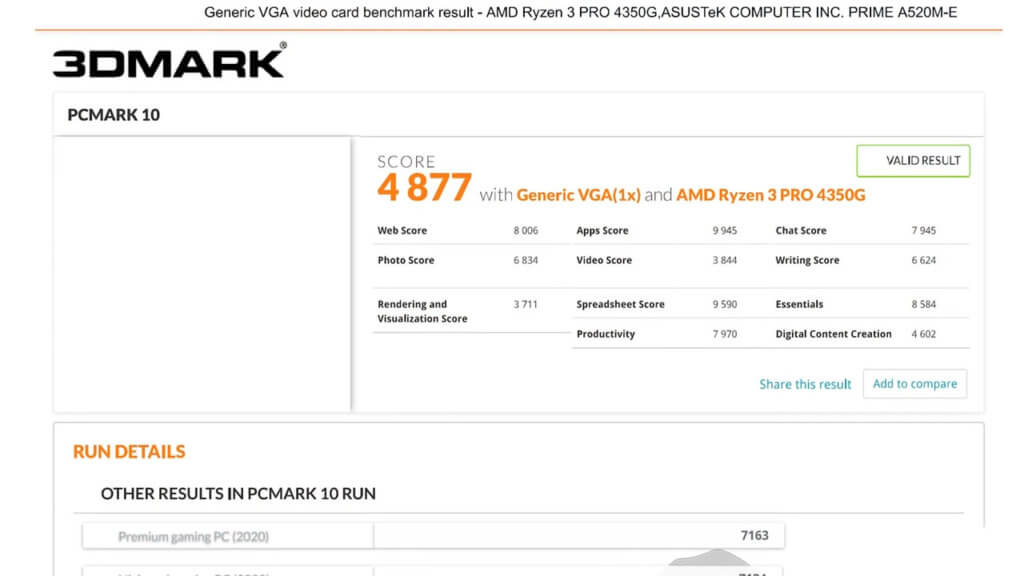Viewport: 1024px width, 576px height.
Task: Open the AMD Ryzen 3 PRO 4350G link
Action: click(x=771, y=195)
